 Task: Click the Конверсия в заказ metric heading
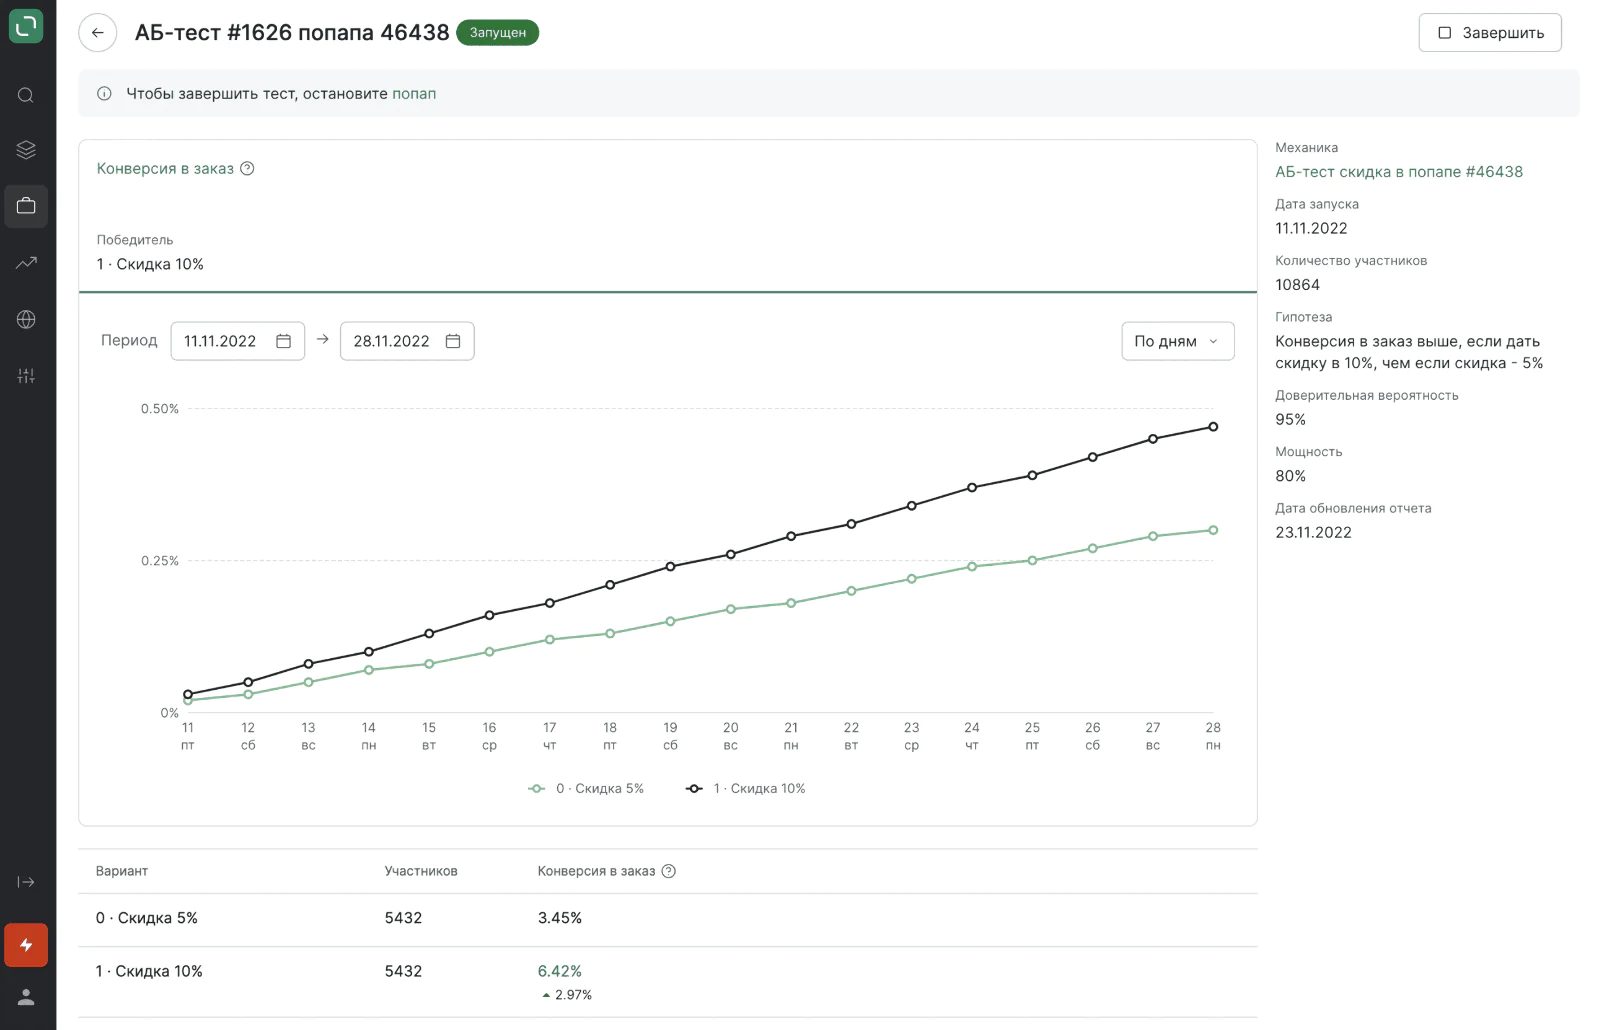click(x=165, y=169)
